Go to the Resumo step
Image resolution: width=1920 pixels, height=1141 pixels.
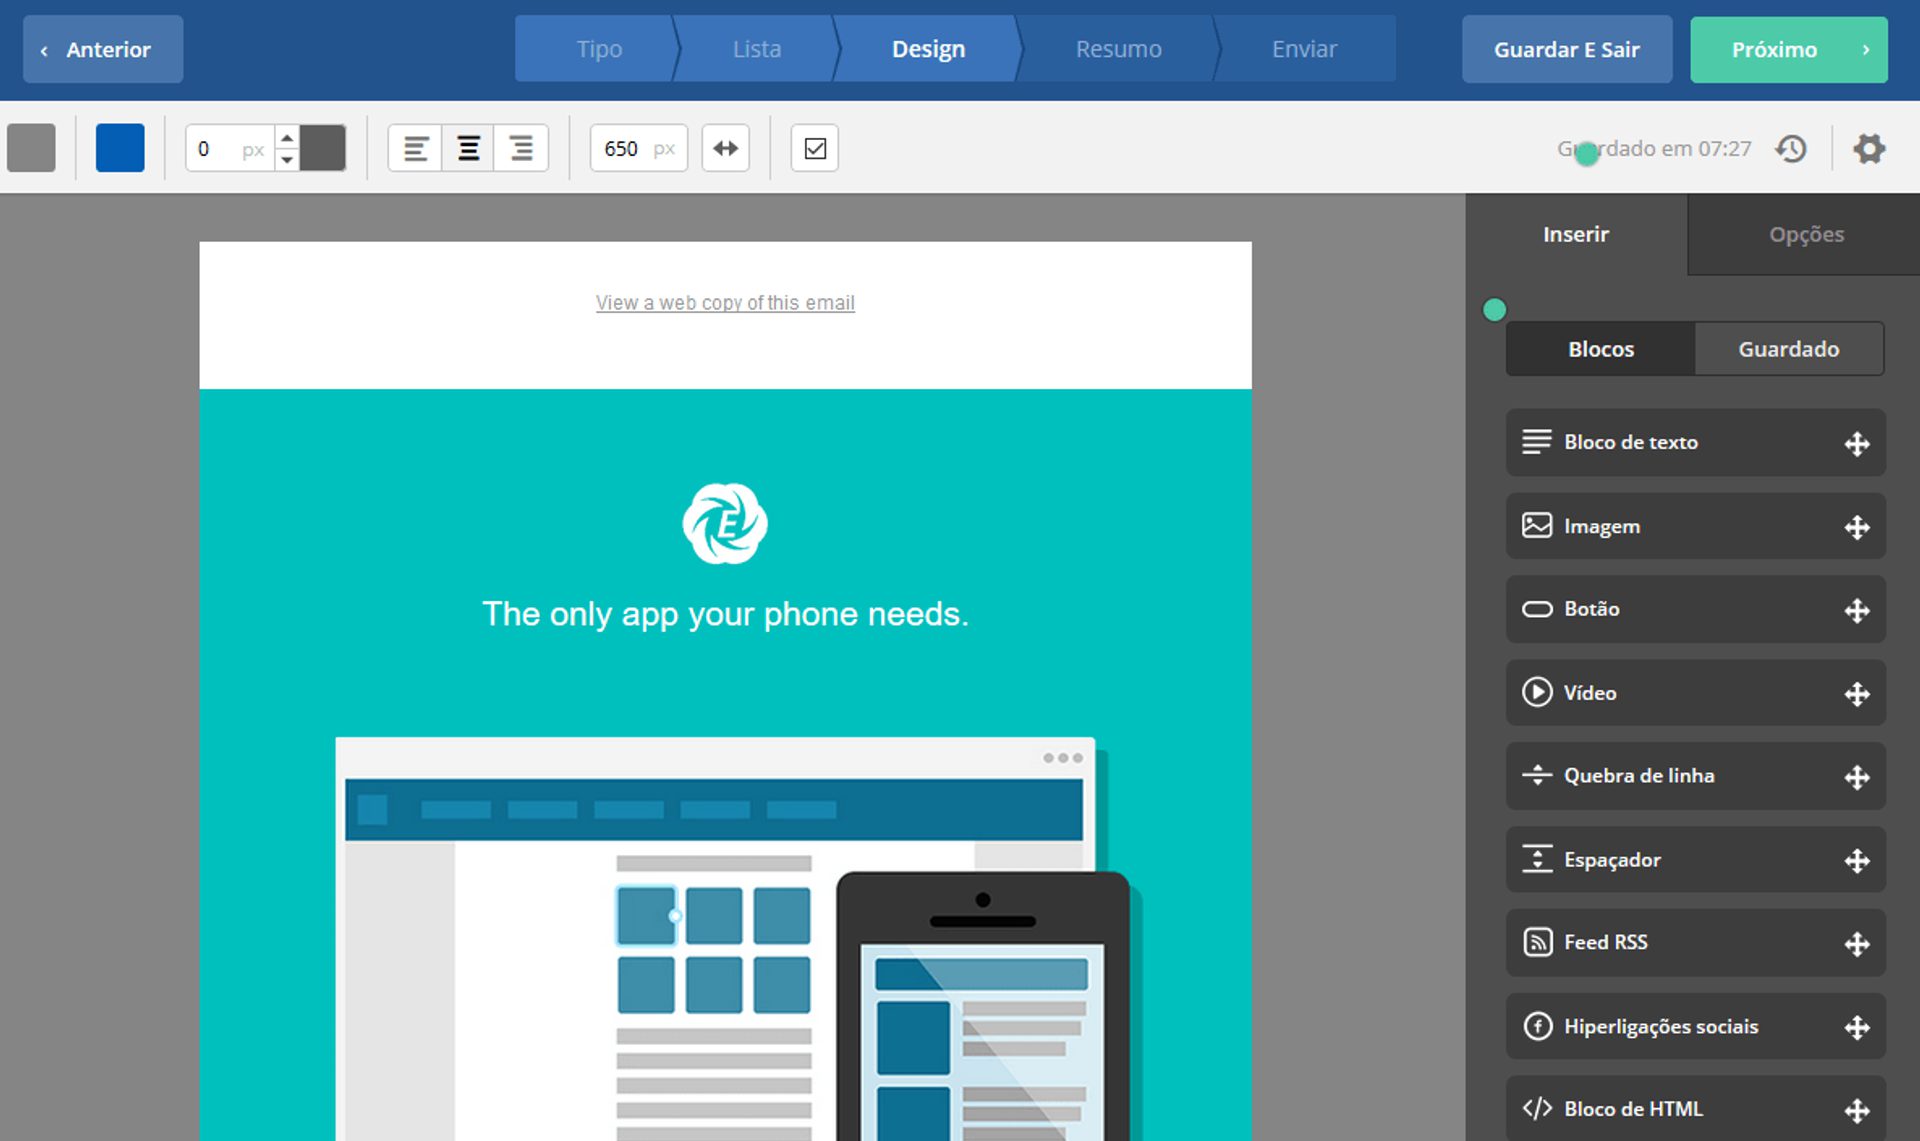pyautogui.click(x=1118, y=49)
